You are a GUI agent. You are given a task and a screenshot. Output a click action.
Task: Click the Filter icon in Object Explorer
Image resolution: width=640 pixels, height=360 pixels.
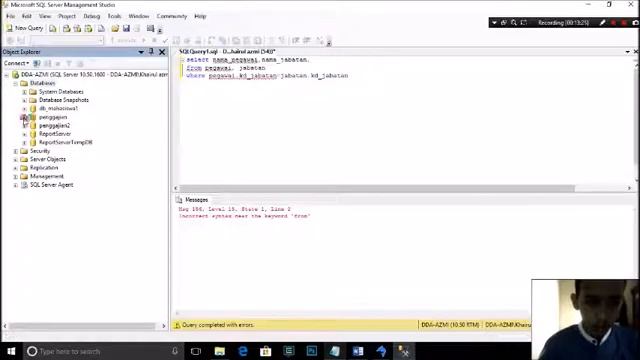[69, 63]
